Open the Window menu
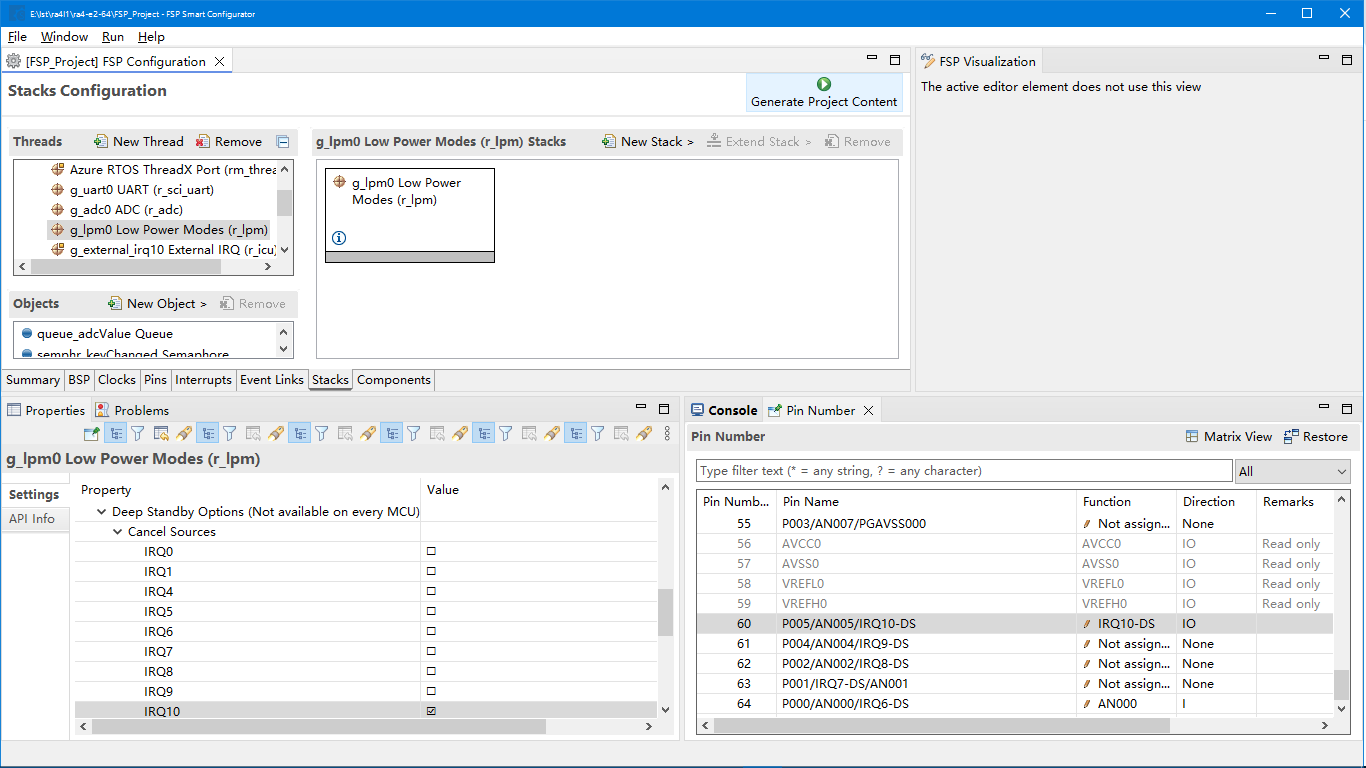1366x768 pixels. [x=64, y=37]
